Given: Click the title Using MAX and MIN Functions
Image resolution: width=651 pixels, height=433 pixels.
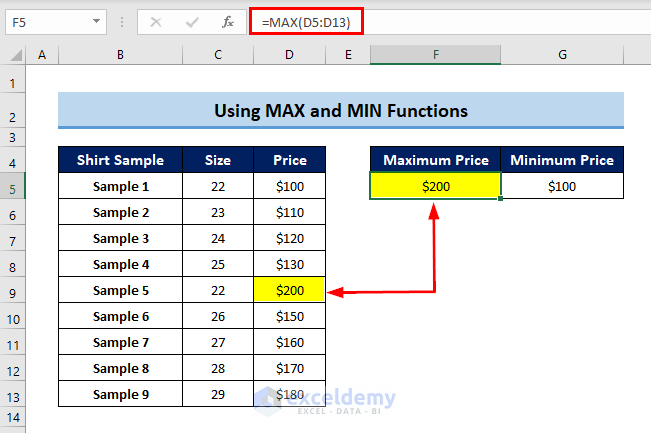Looking at the screenshot, I should (x=340, y=110).
